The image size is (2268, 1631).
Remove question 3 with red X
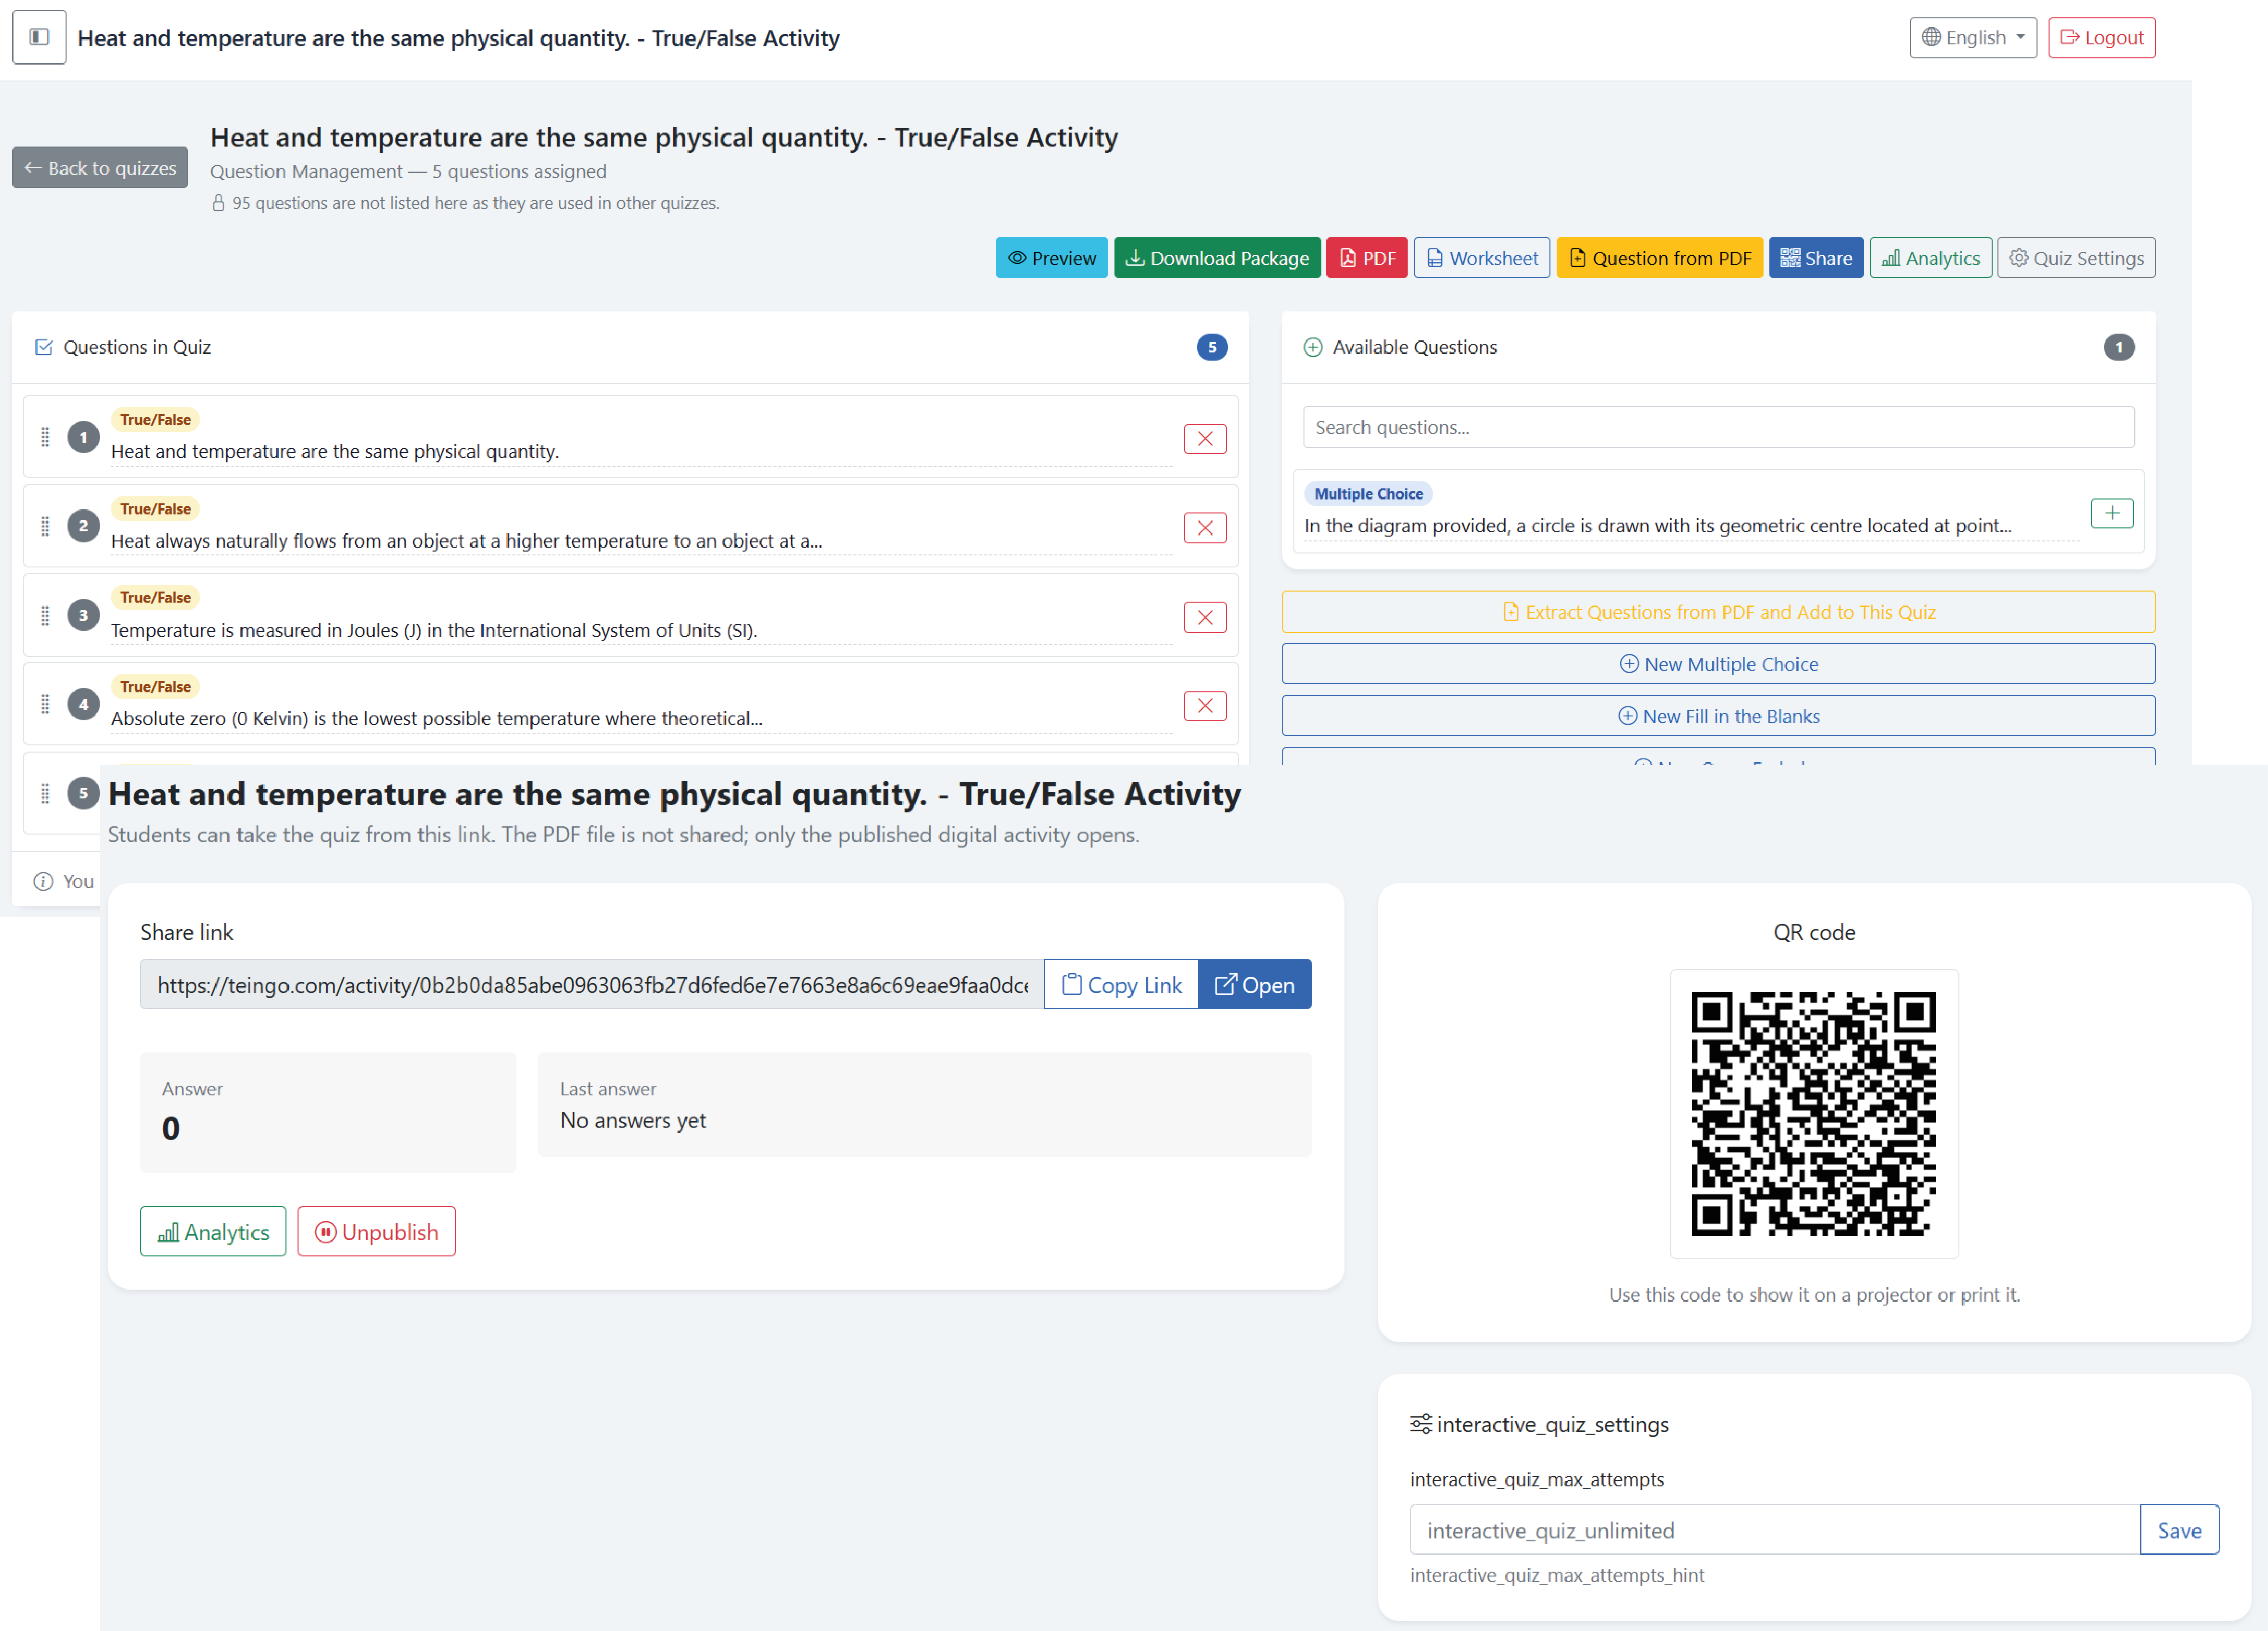pyautogui.click(x=1204, y=617)
